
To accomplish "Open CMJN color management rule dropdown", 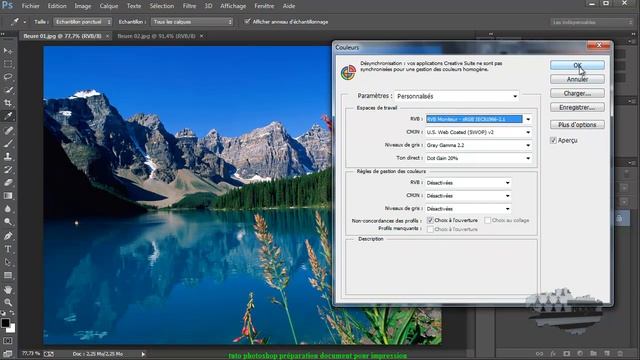I will 468,196.
